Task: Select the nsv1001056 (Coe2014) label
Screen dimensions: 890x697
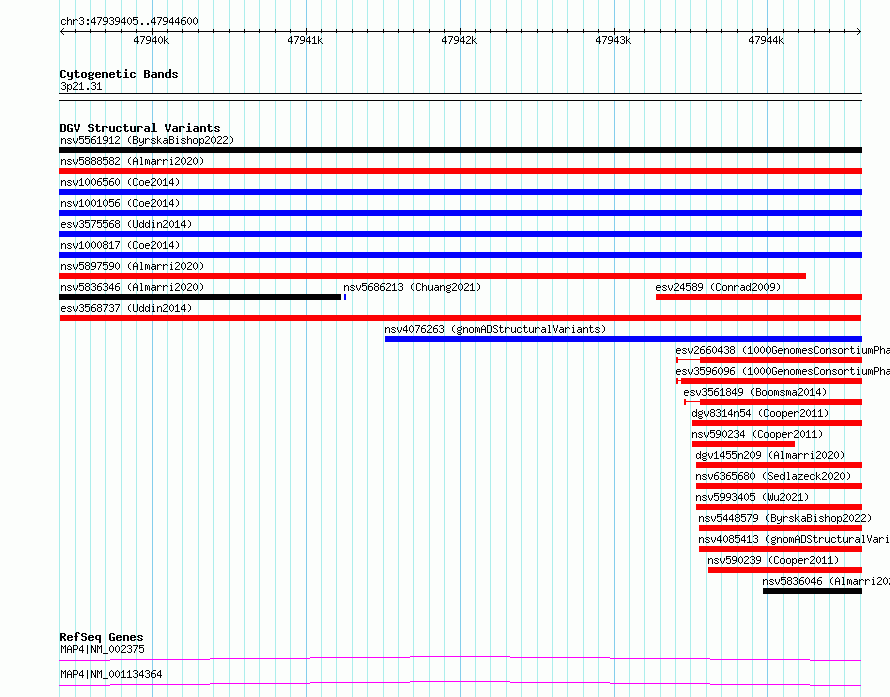Action: [x=120, y=203]
